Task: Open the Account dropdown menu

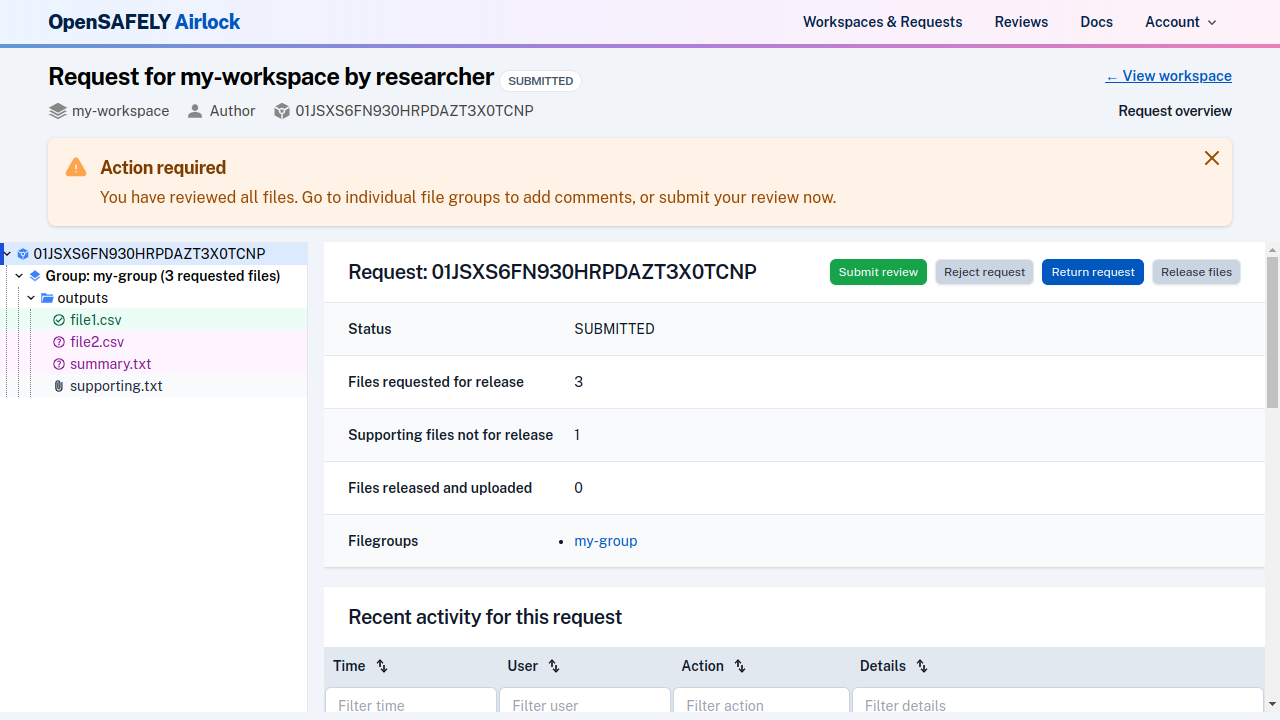Action: (x=1181, y=22)
